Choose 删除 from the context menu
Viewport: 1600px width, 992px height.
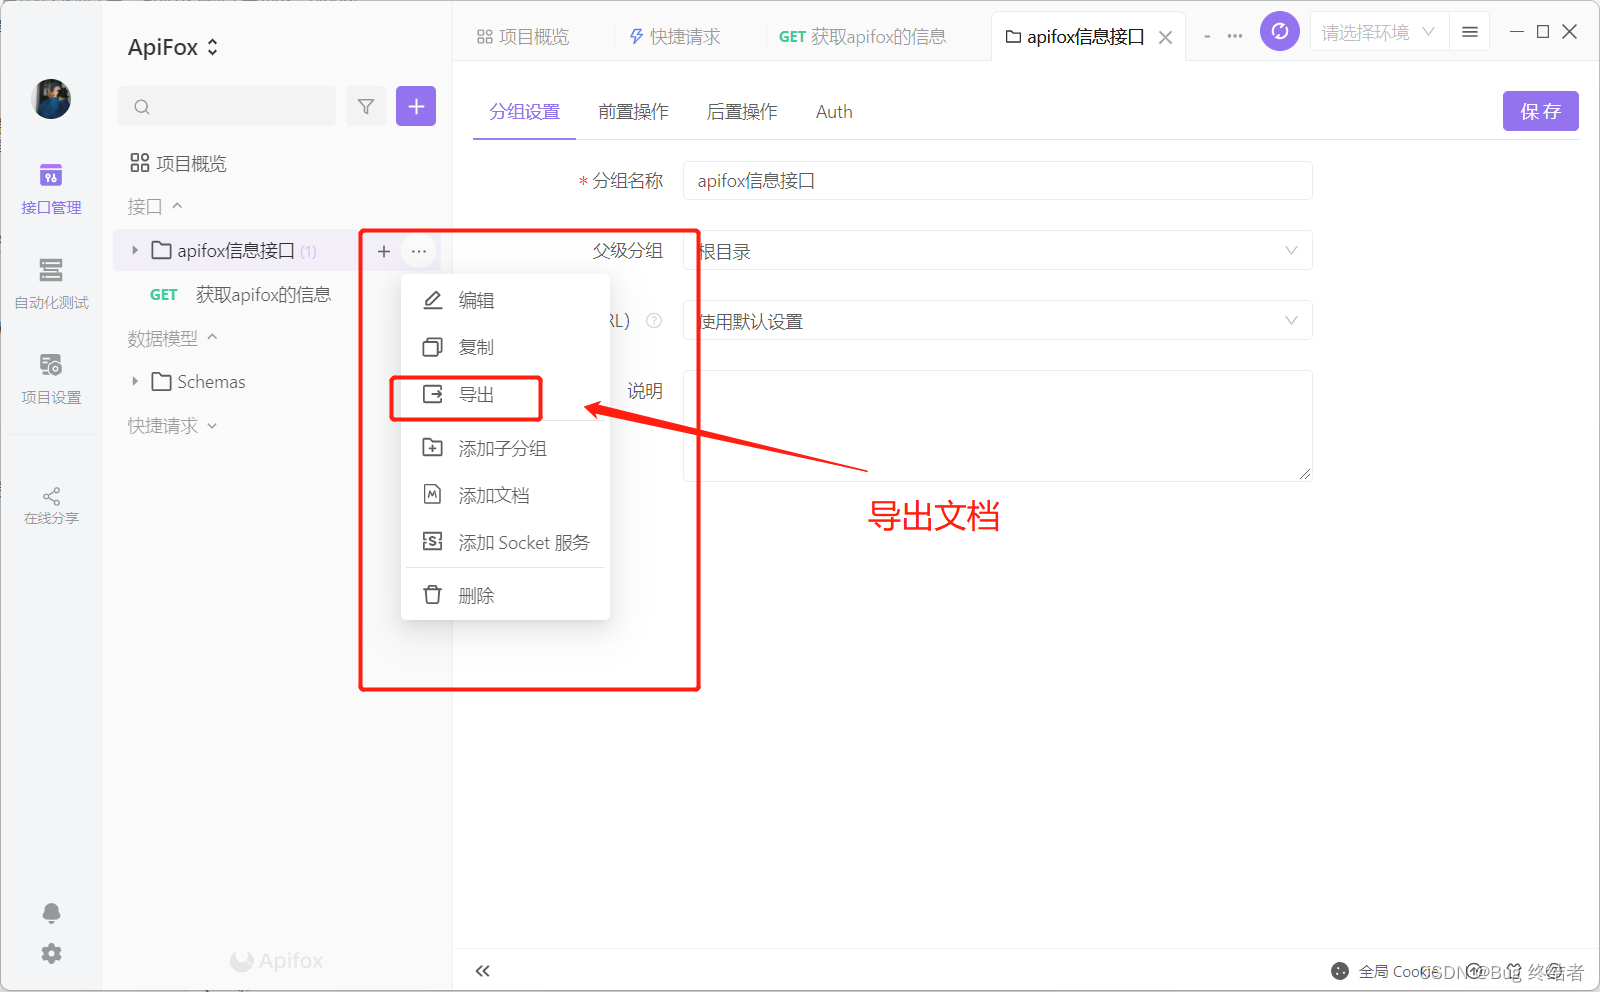[505, 595]
